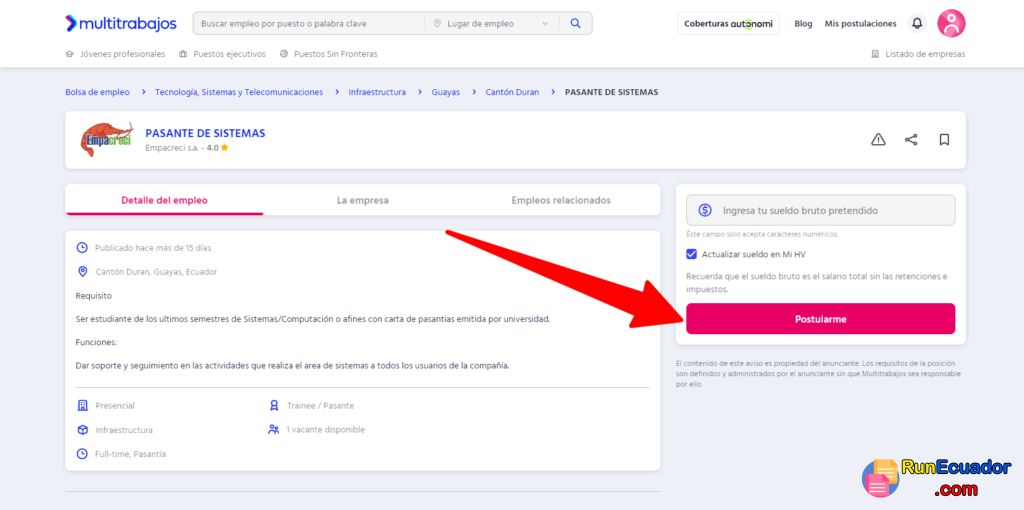Click graduation cap icon for Jóvenes profesionales
Image resolution: width=1024 pixels, height=510 pixels.
pos(69,54)
